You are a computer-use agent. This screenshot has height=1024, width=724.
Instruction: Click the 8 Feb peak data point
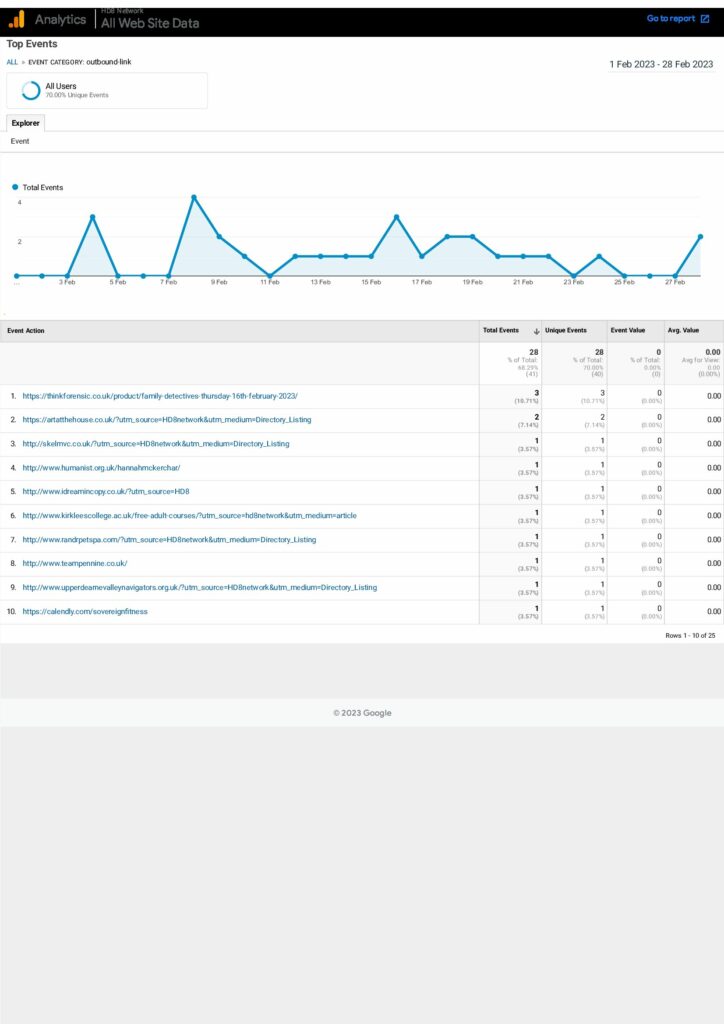coord(194,197)
